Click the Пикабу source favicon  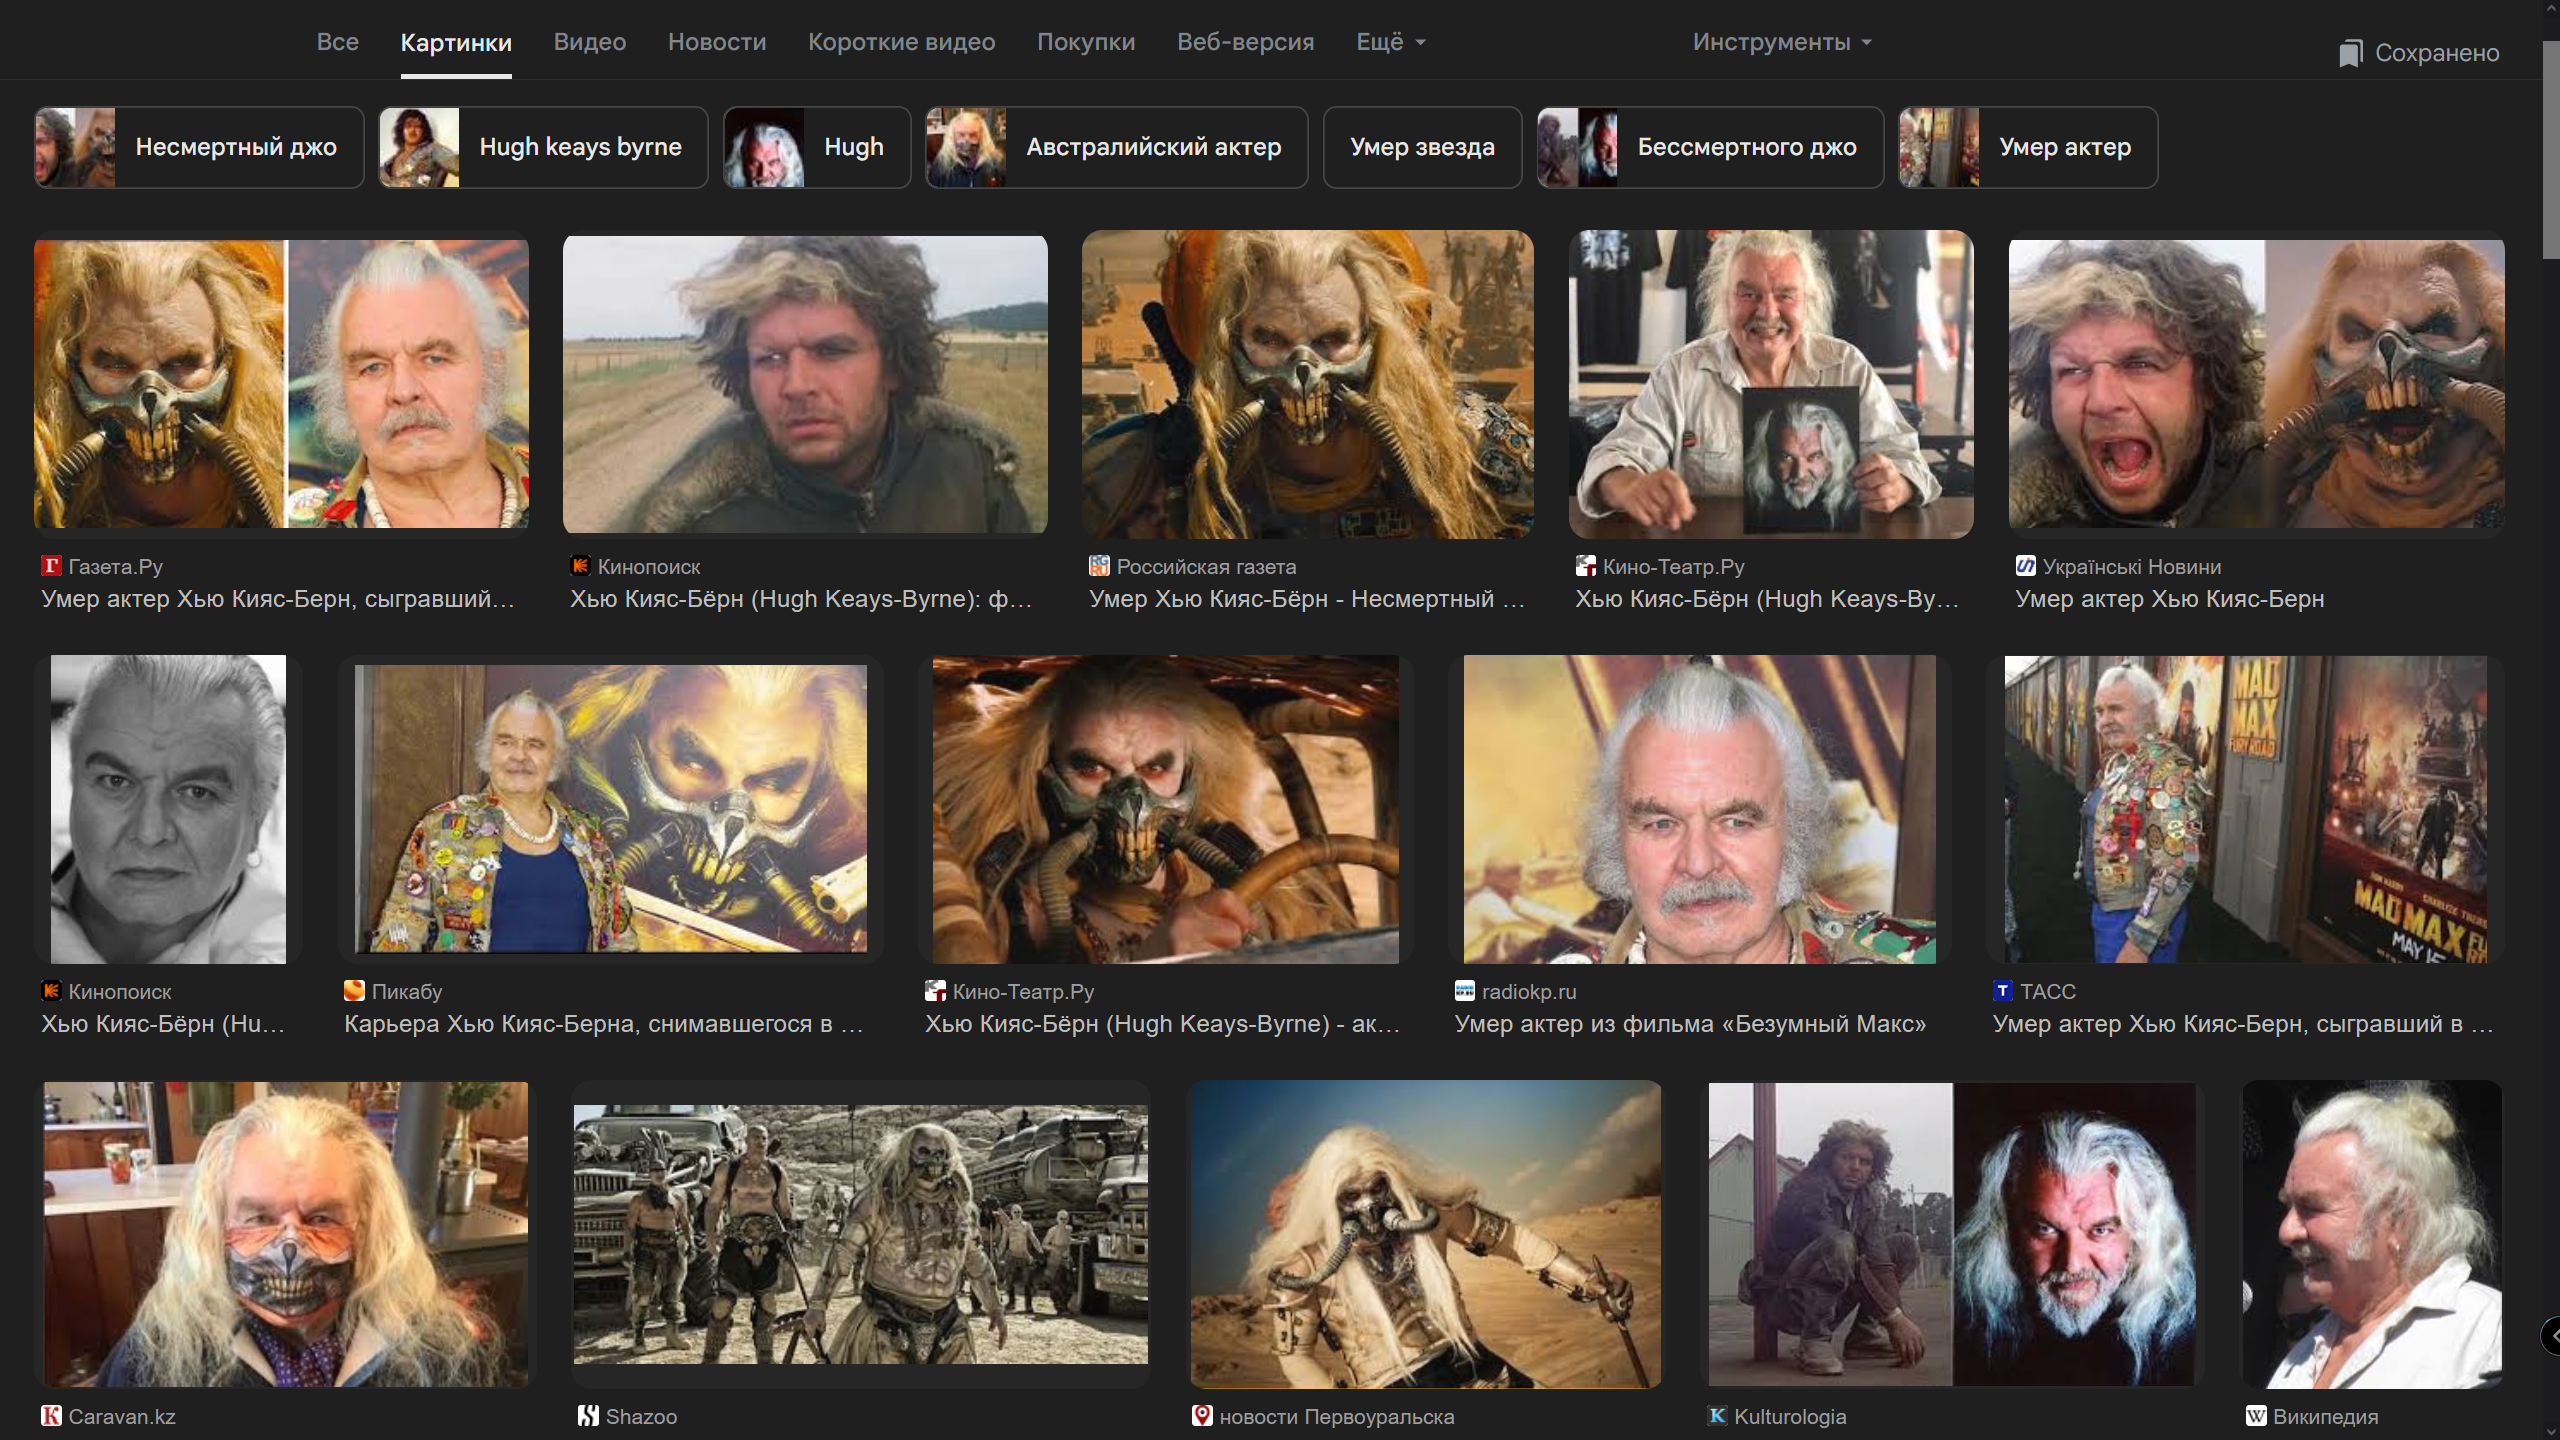354,991
